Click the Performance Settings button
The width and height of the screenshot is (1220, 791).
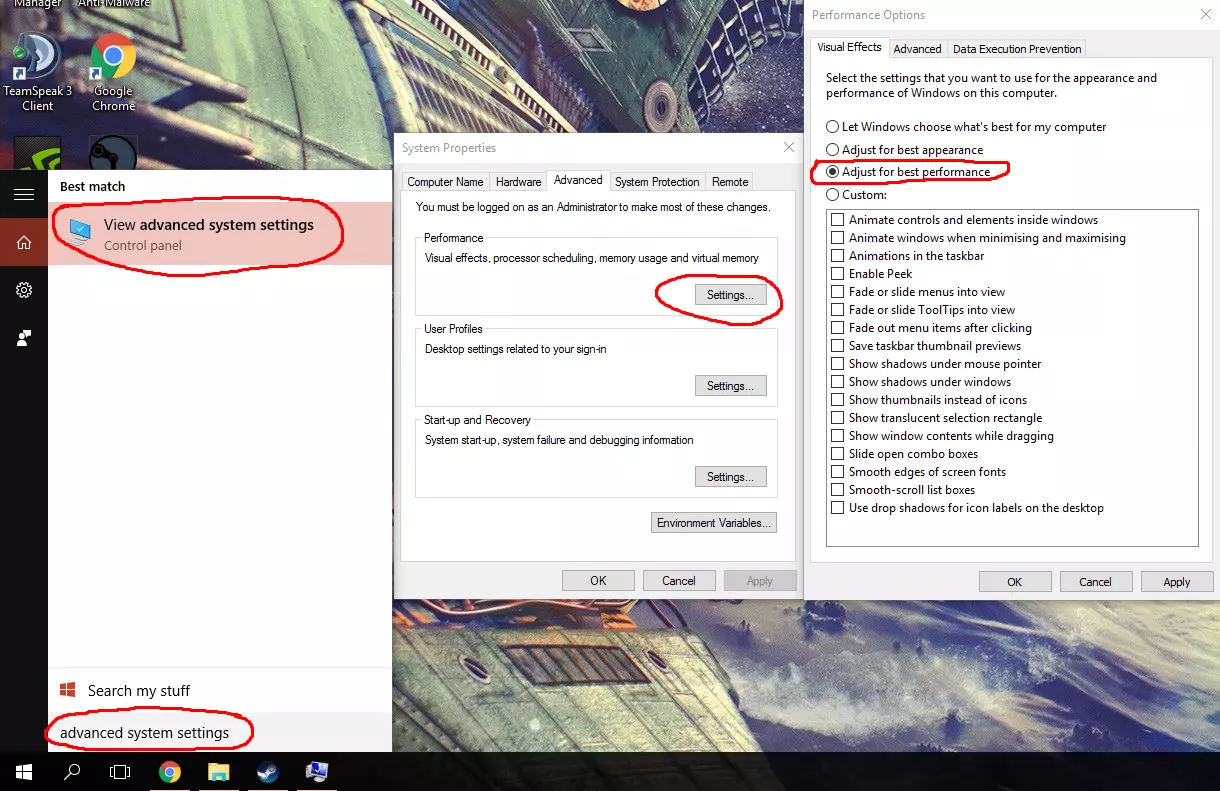(730, 295)
